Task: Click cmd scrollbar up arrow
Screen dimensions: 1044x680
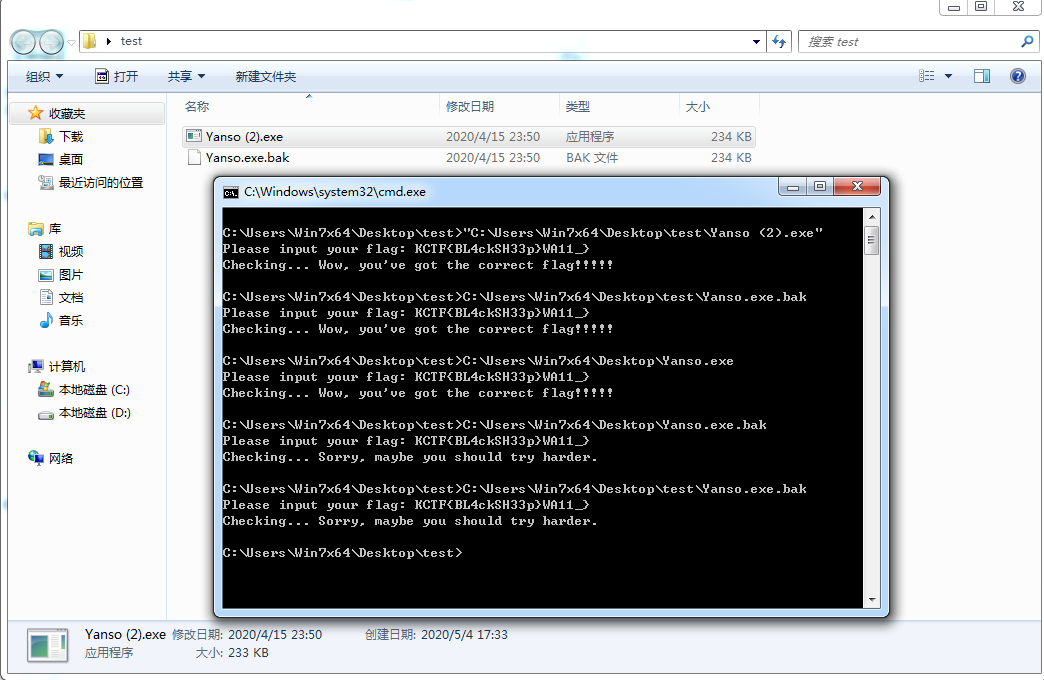Action: (x=872, y=217)
